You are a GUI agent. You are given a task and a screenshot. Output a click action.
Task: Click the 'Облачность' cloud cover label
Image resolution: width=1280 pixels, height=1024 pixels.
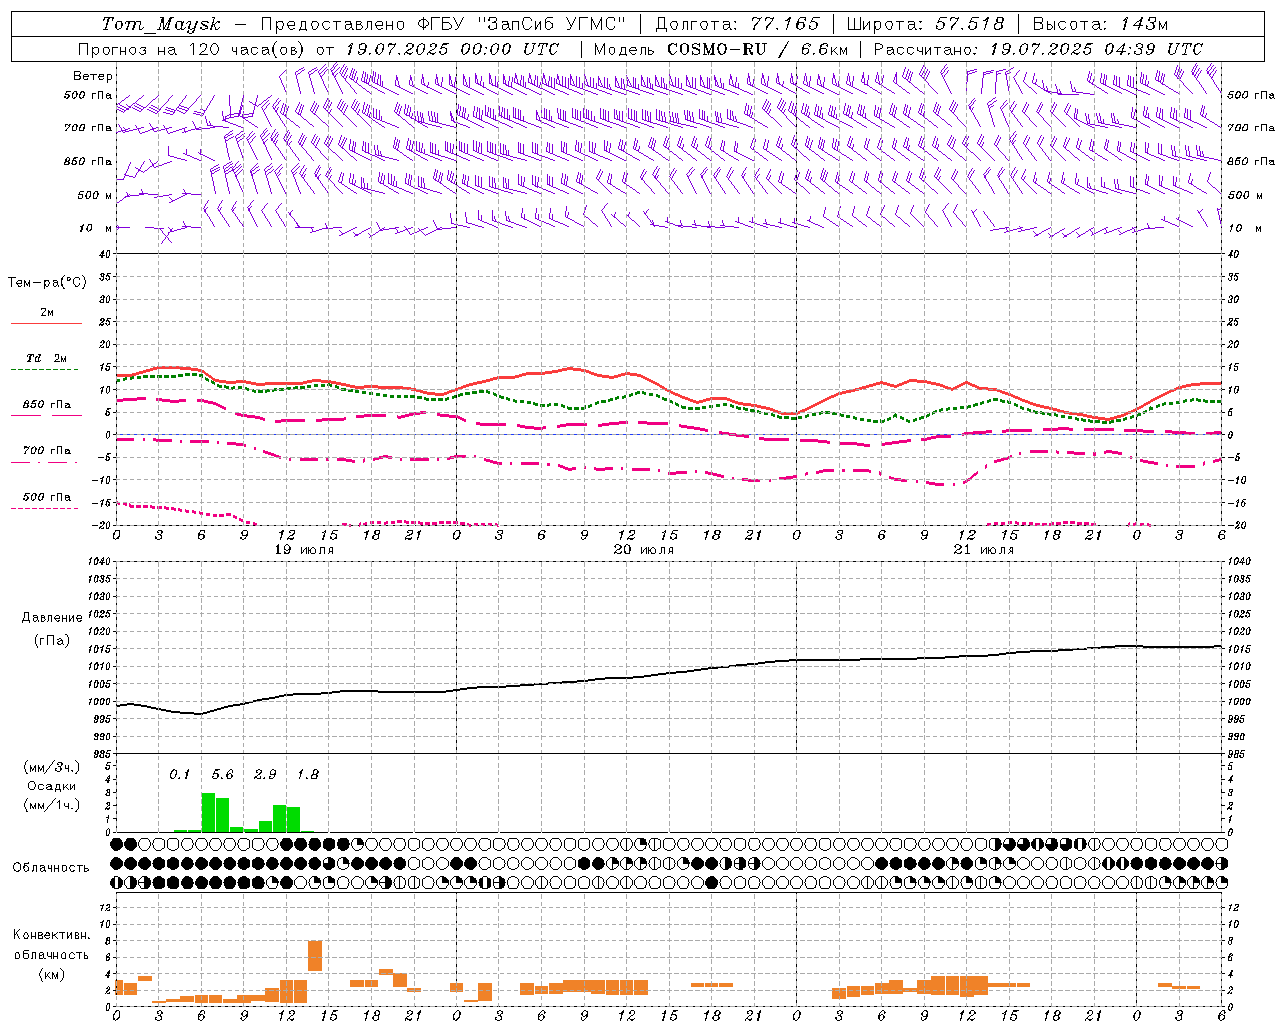(x=51, y=868)
